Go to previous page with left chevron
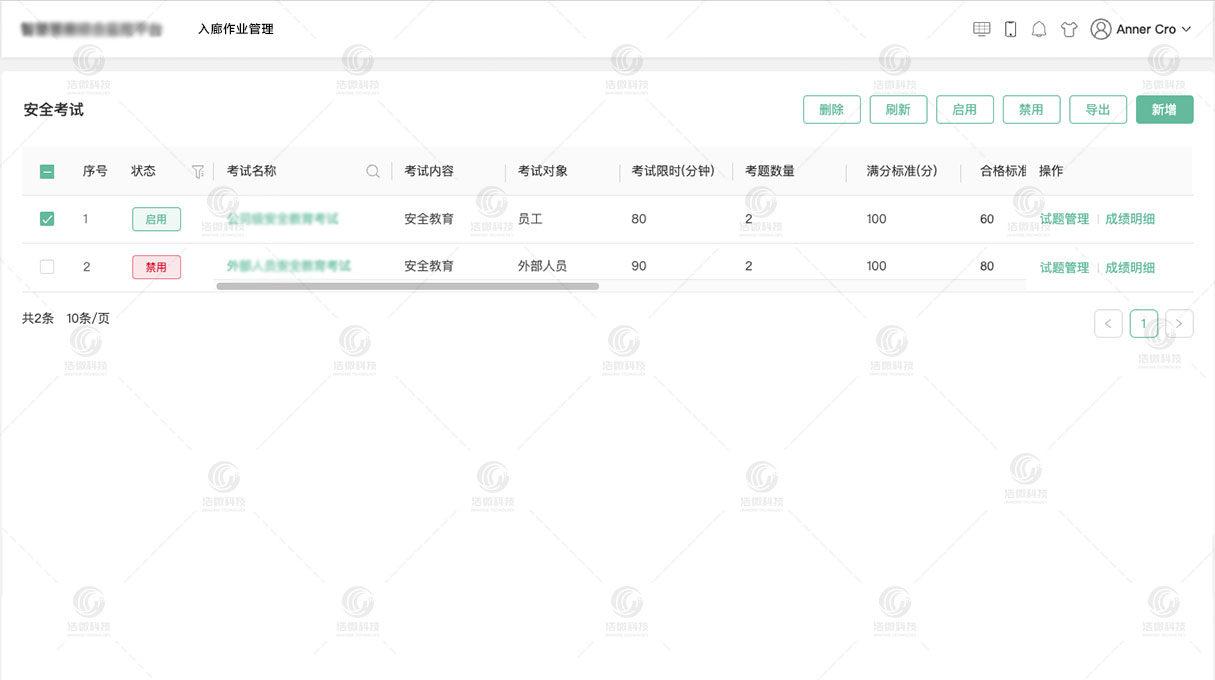 1108,323
